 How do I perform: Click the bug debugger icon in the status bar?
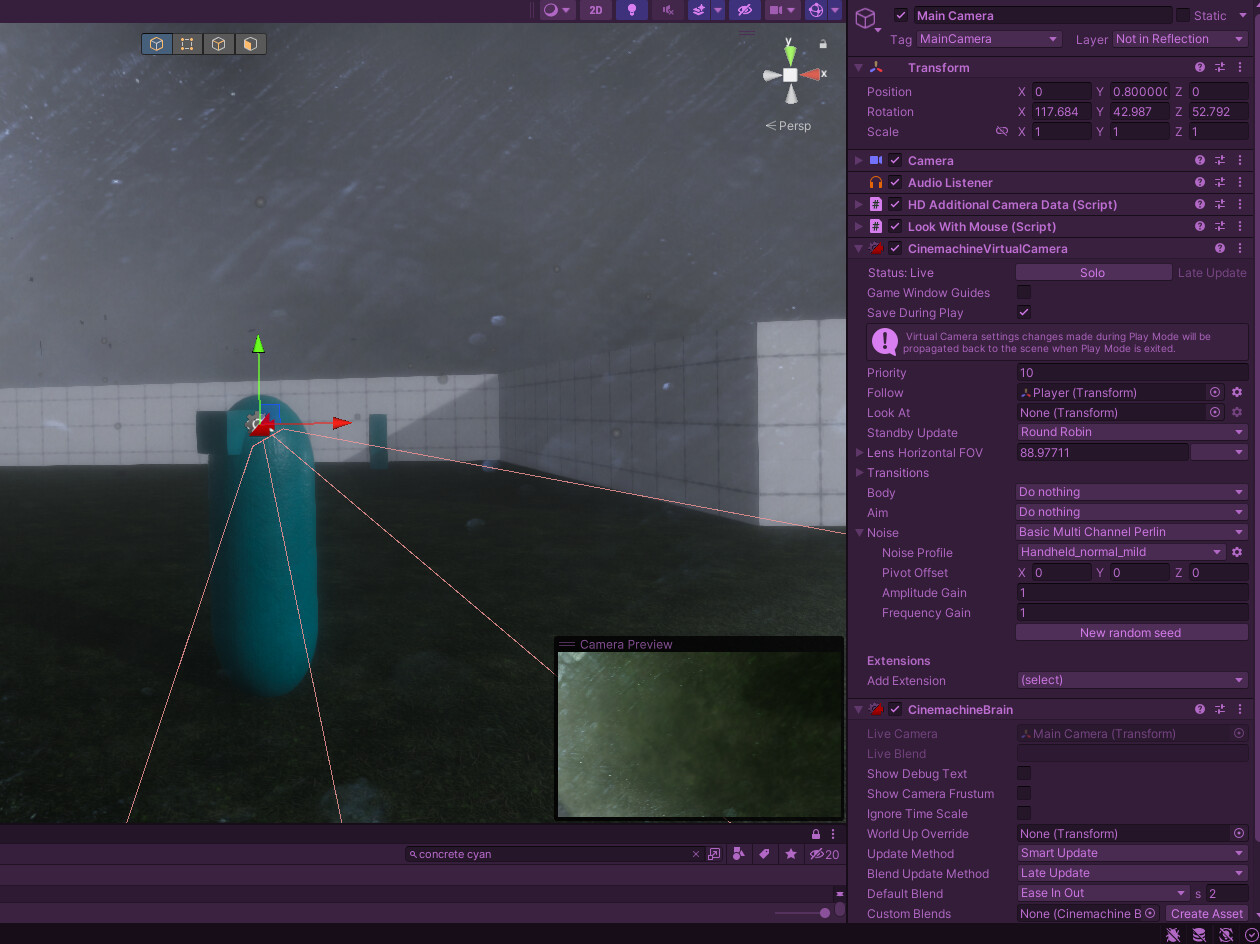point(1172,934)
